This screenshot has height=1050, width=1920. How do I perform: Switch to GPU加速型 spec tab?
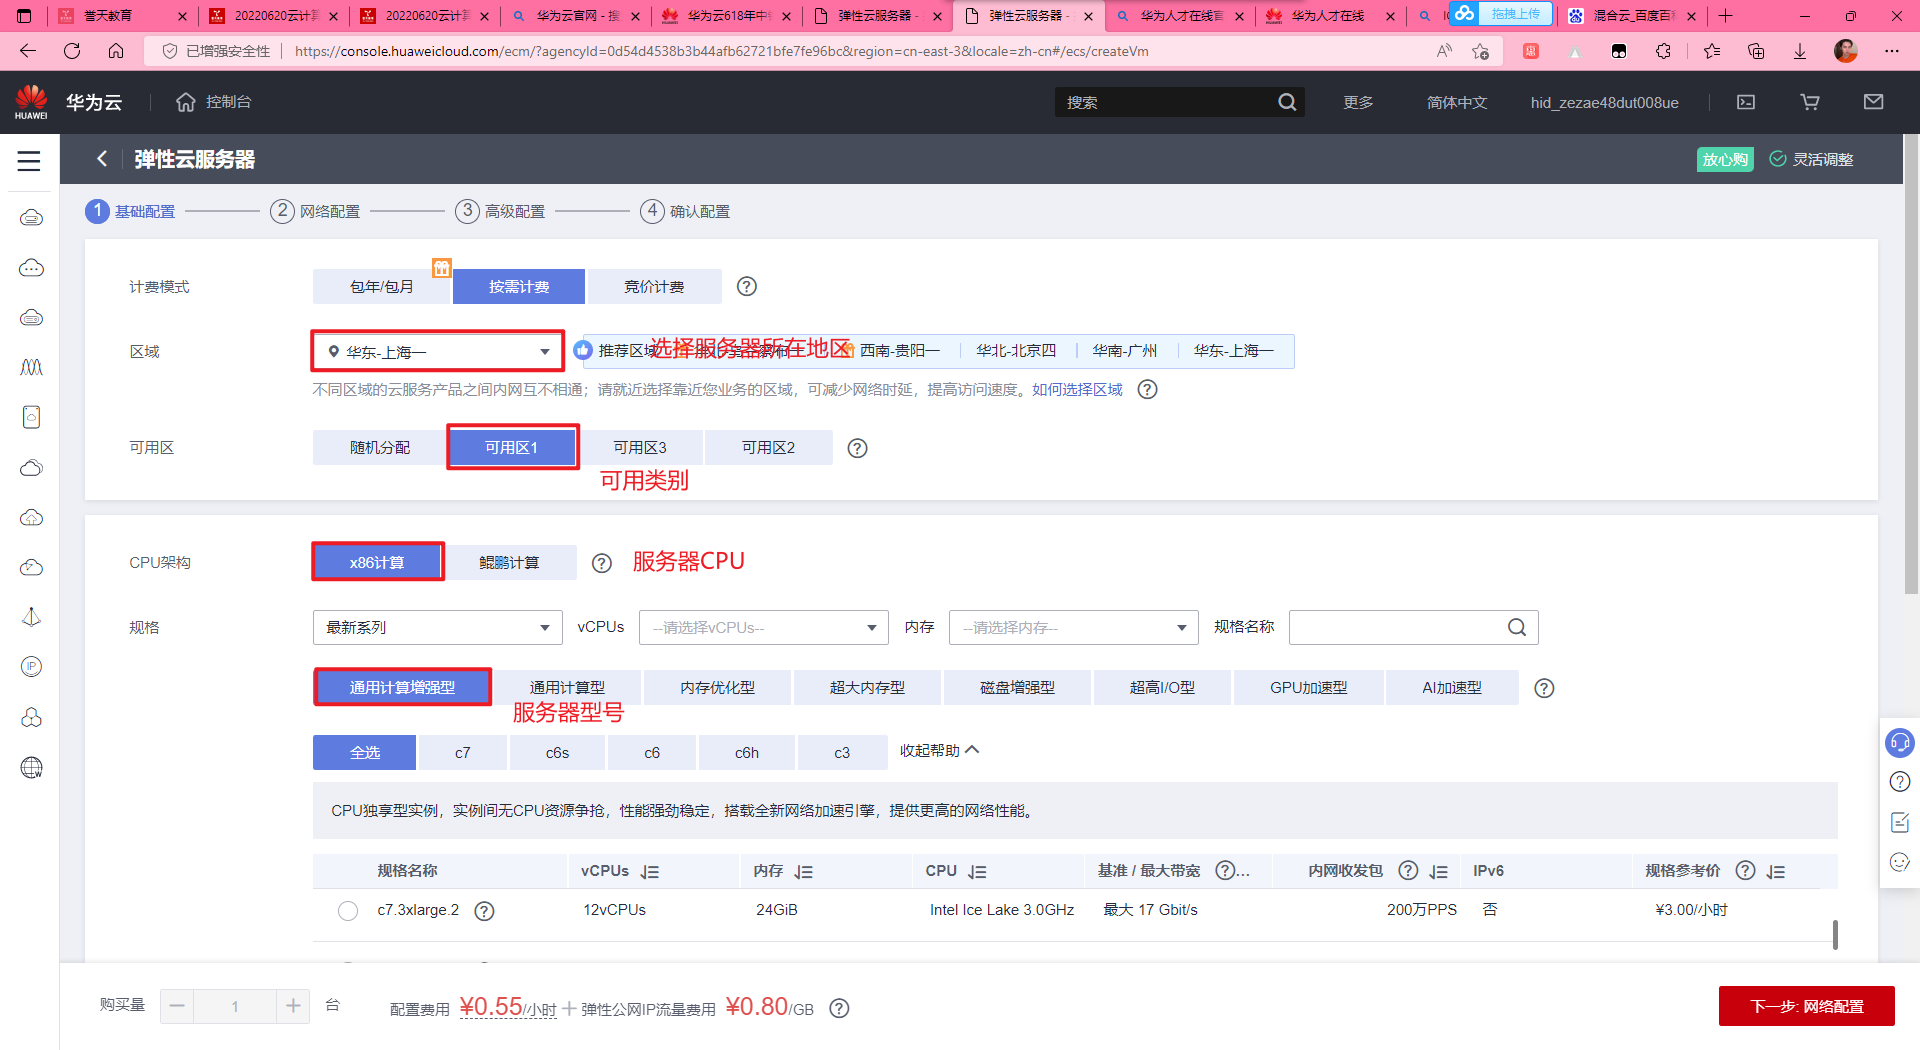point(1308,688)
